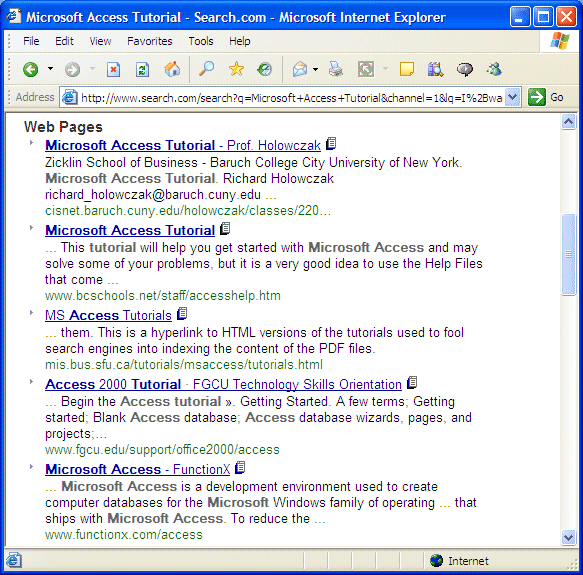Go to the Home page icon

point(172,69)
